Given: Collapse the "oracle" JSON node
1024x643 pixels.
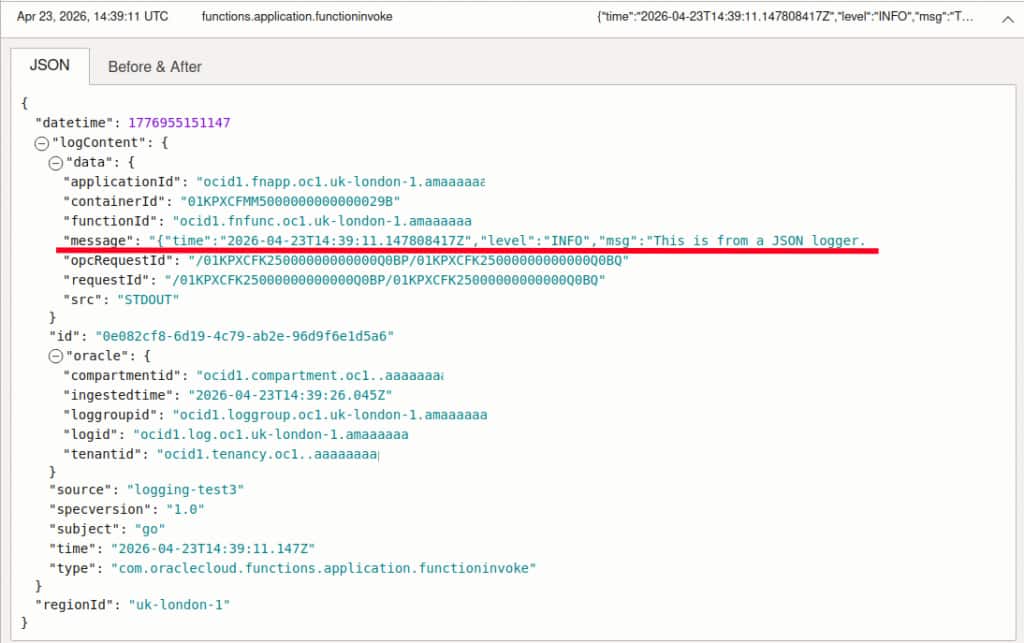Looking at the screenshot, I should pos(56,356).
